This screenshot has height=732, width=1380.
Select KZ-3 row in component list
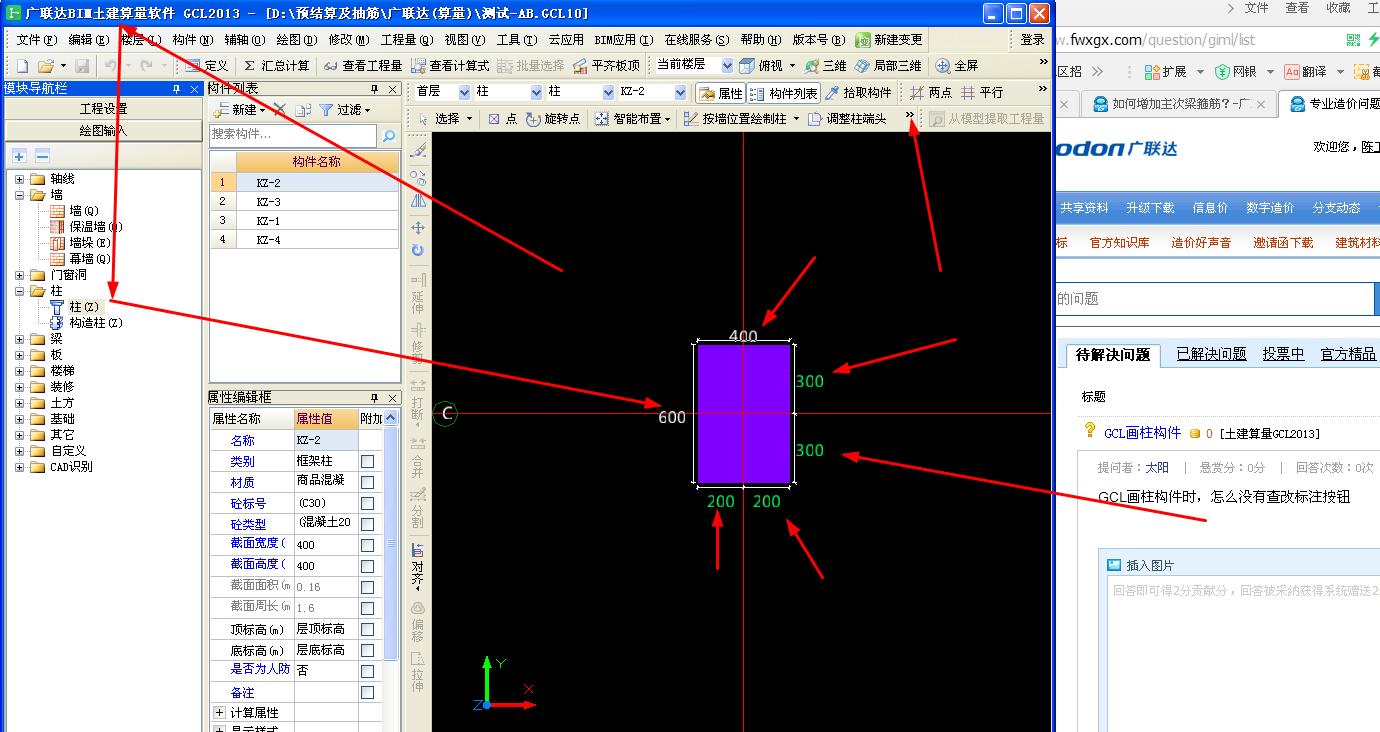[304, 201]
